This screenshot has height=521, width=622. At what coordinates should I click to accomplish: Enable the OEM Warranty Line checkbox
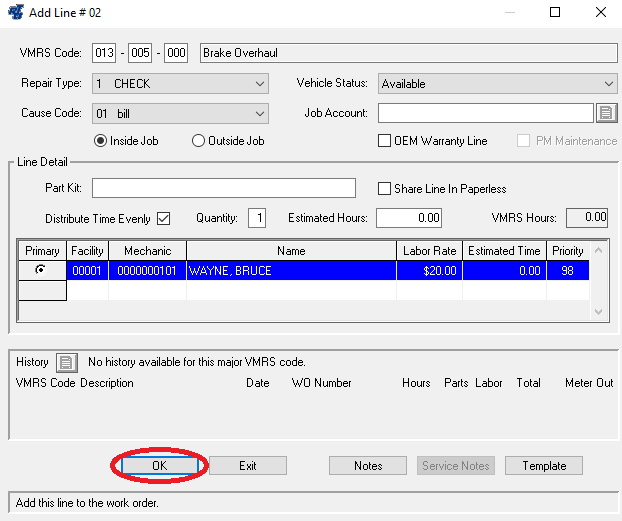point(385,141)
